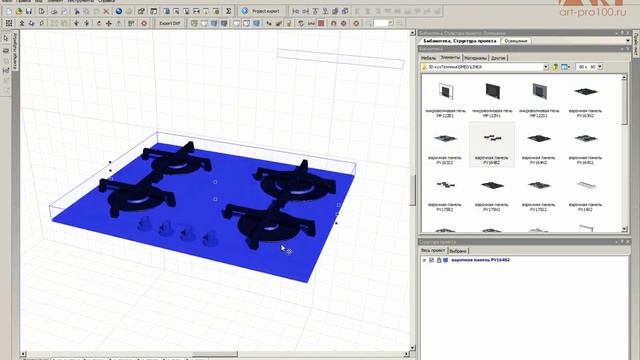
Task: Click viewport scroll-down arrow
Action: [412, 348]
